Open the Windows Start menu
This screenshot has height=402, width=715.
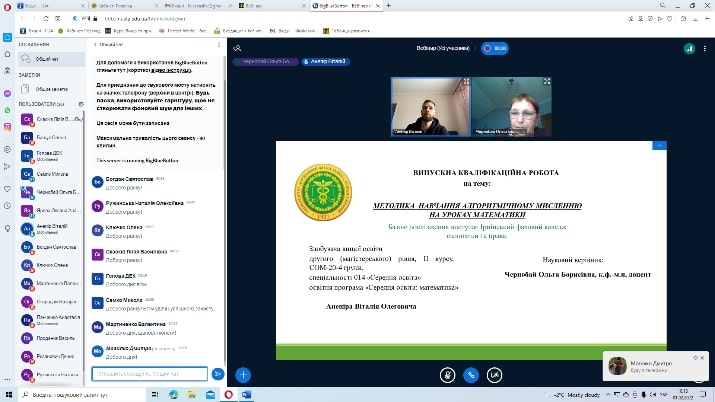[x=9, y=395]
